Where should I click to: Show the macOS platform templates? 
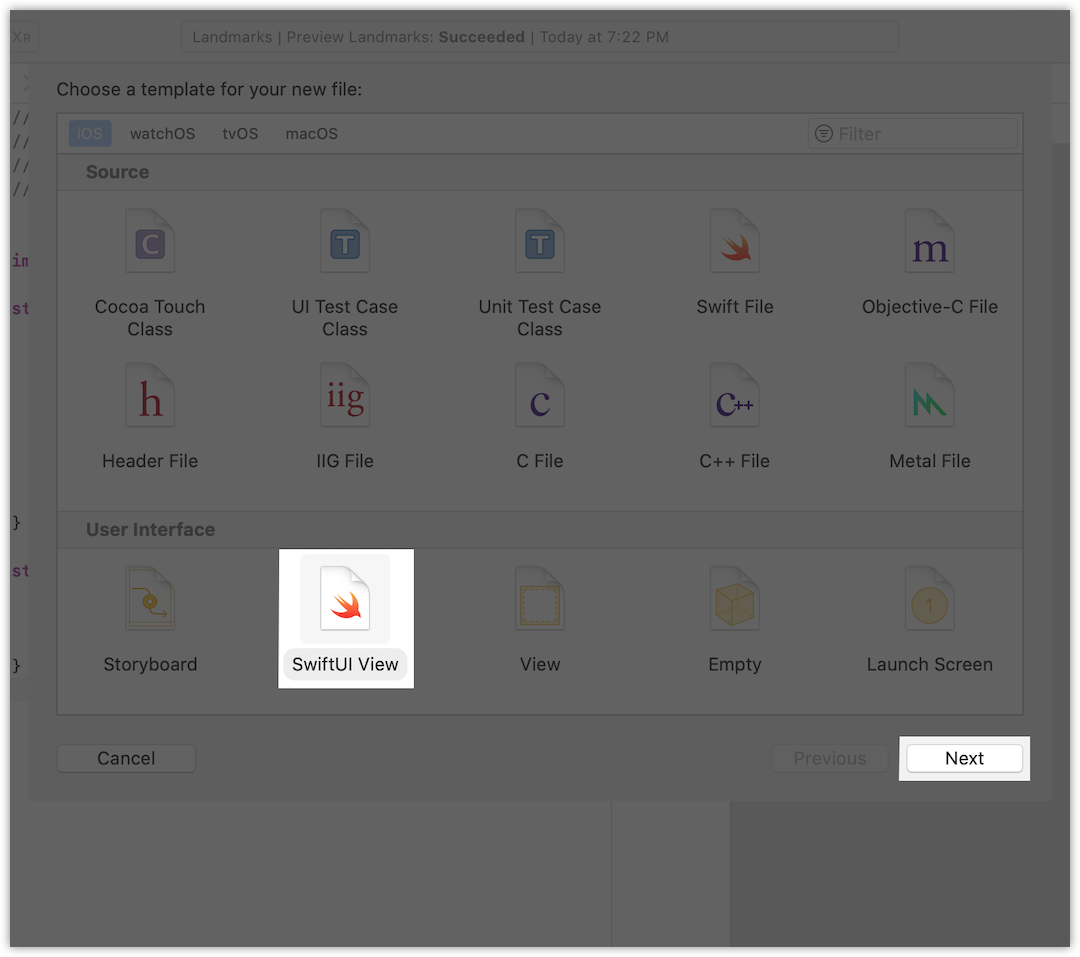[x=311, y=134]
